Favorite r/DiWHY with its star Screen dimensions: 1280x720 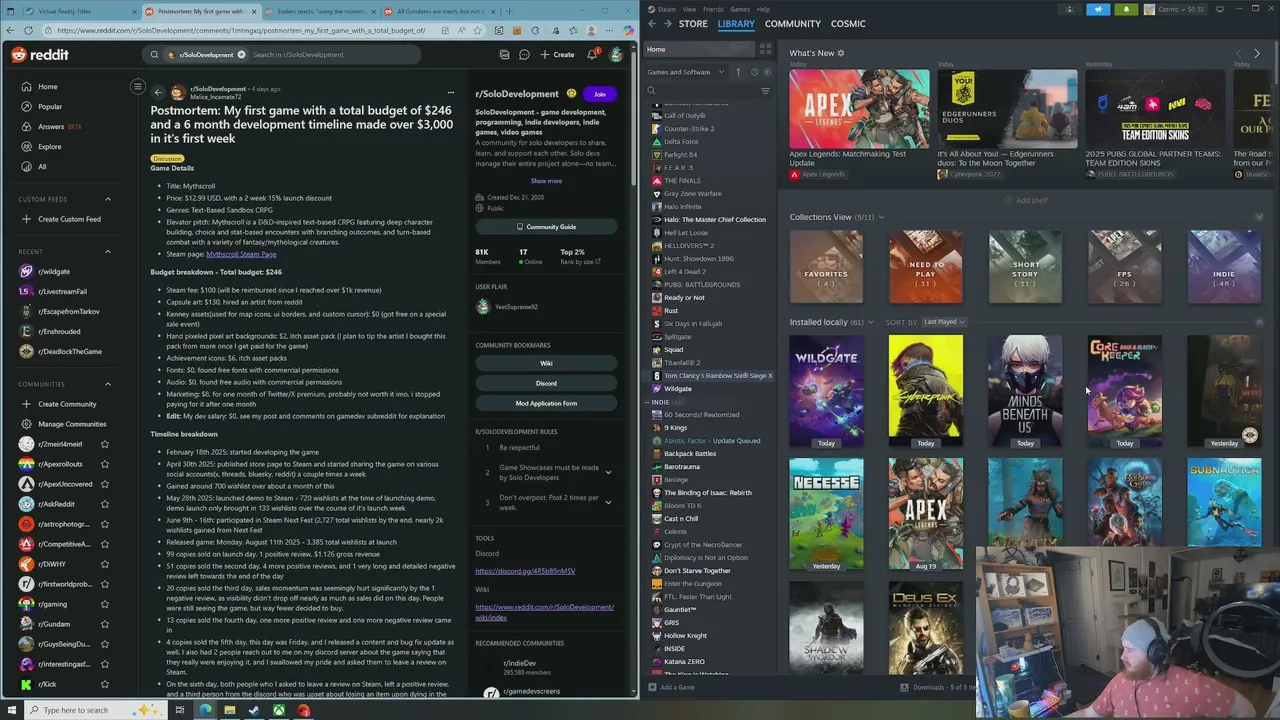104,564
